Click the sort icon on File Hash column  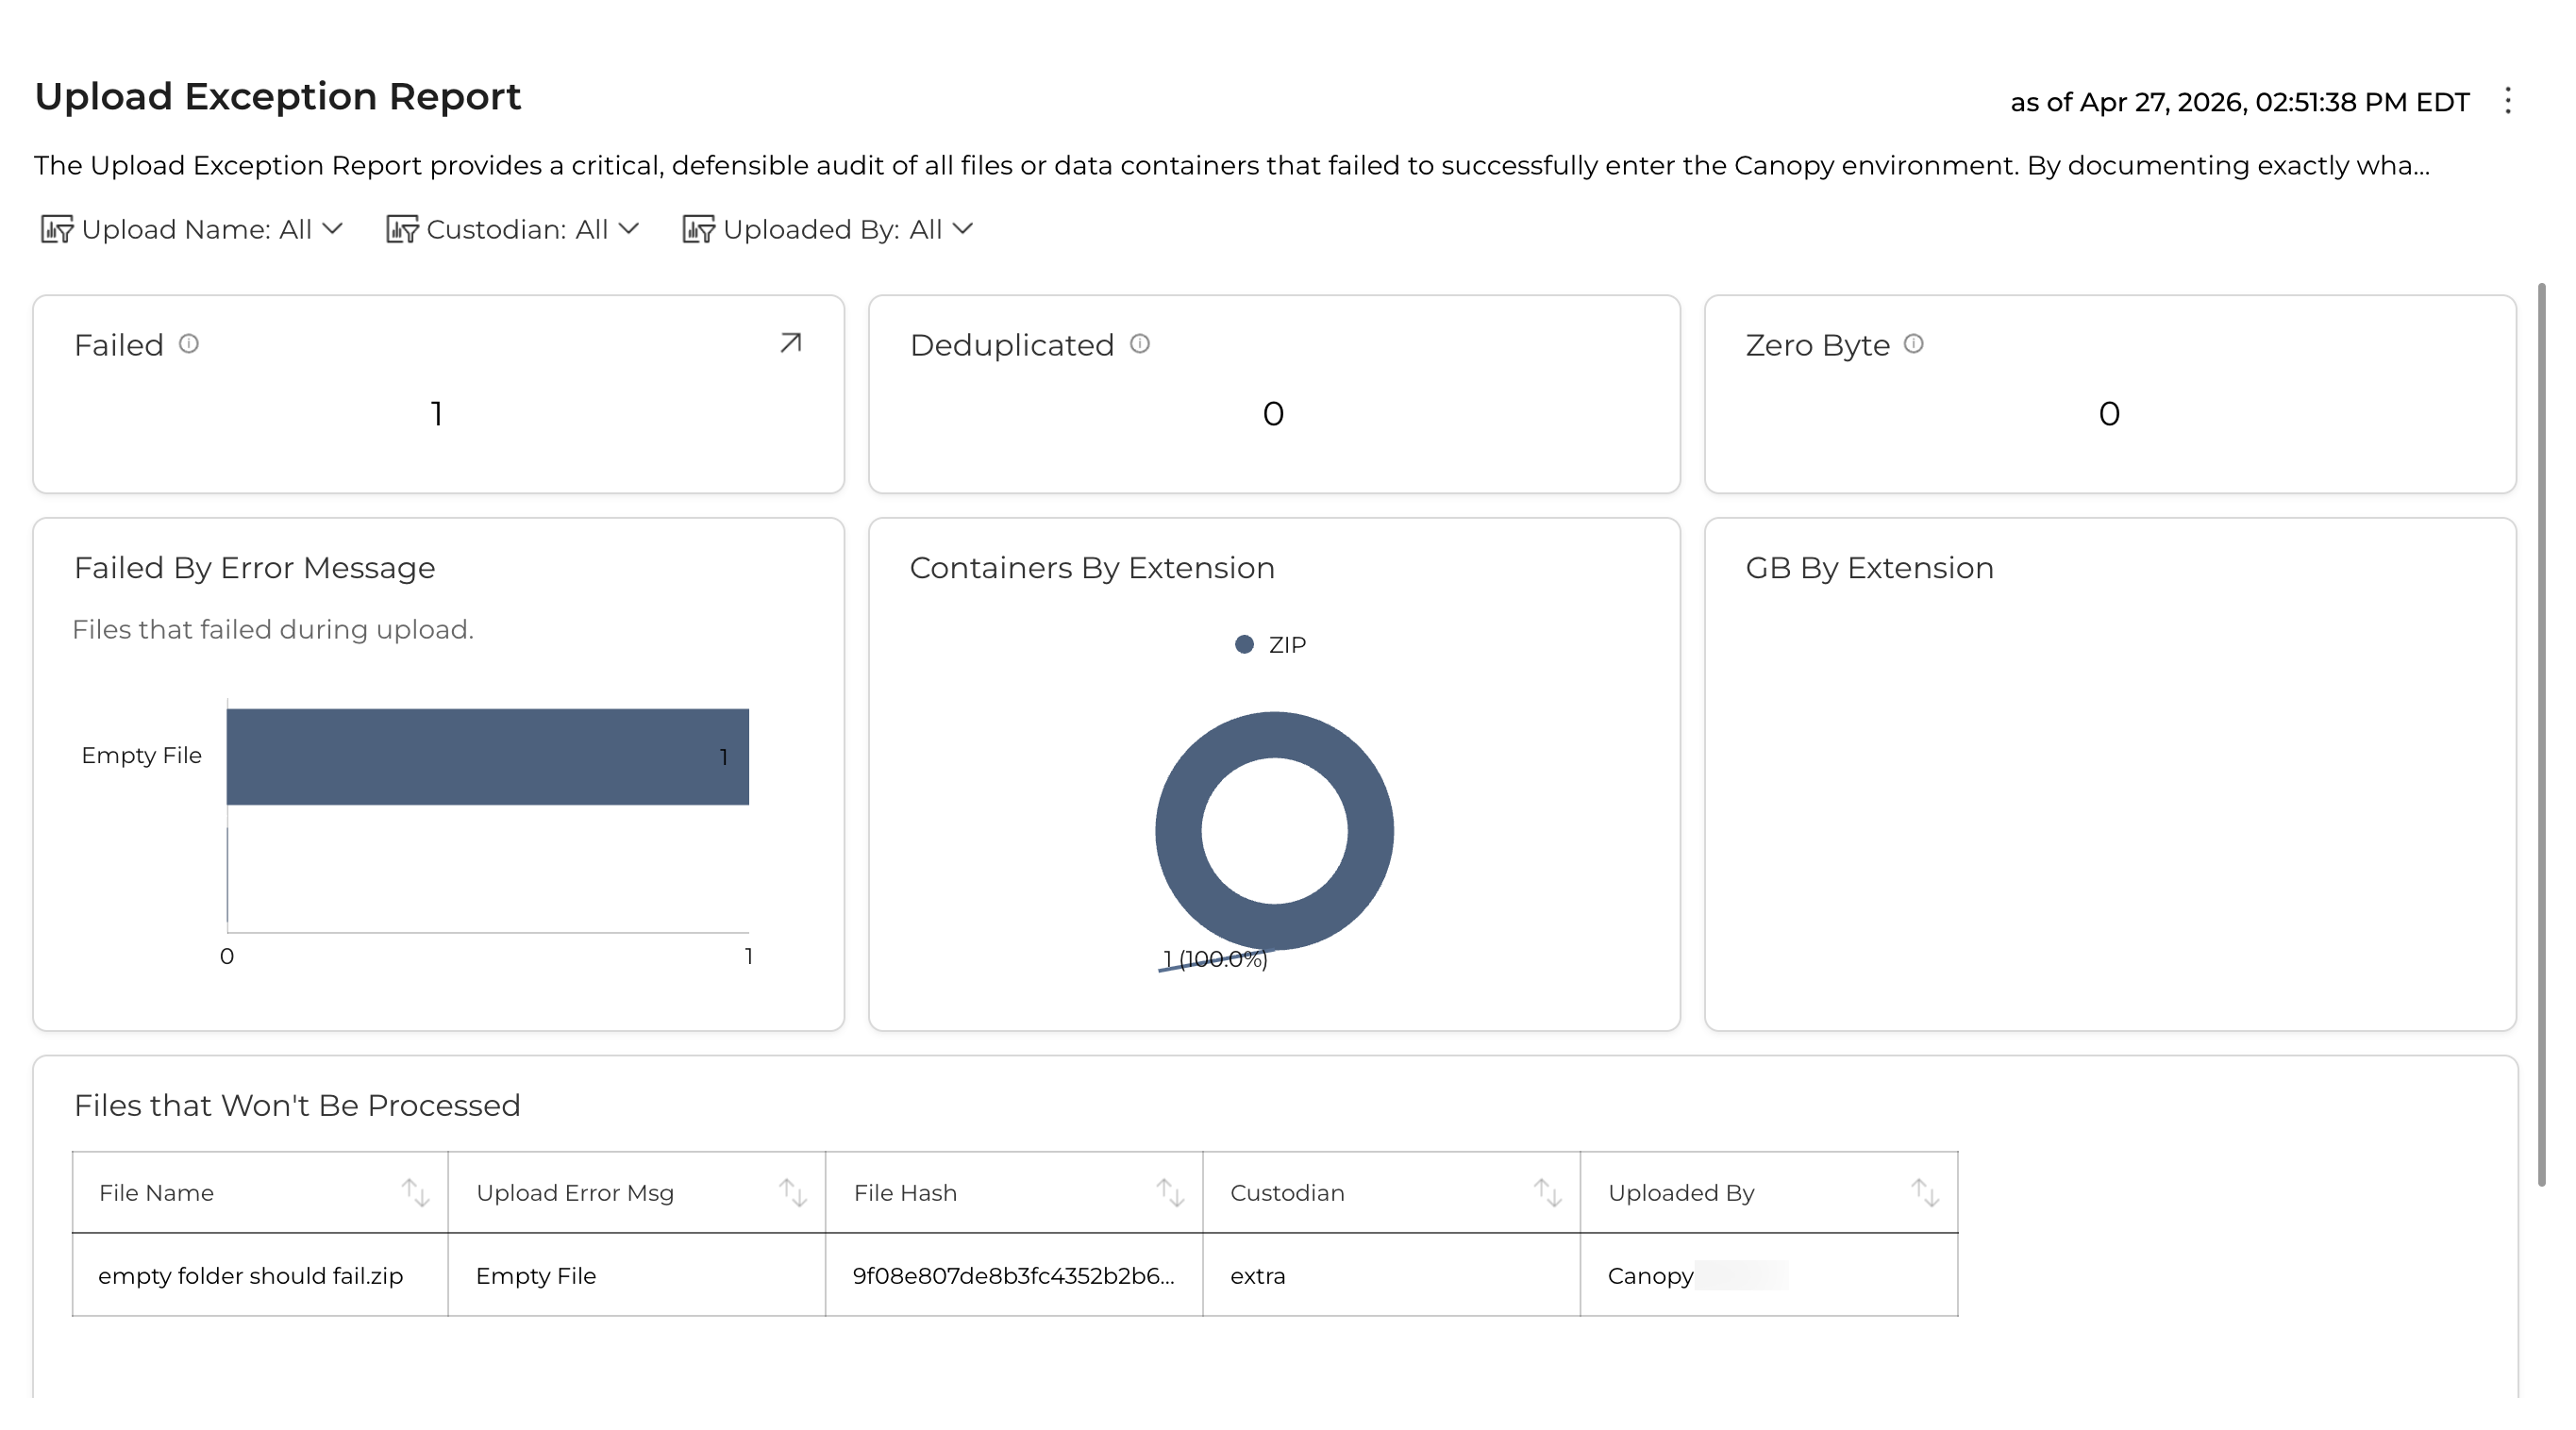(1170, 1191)
